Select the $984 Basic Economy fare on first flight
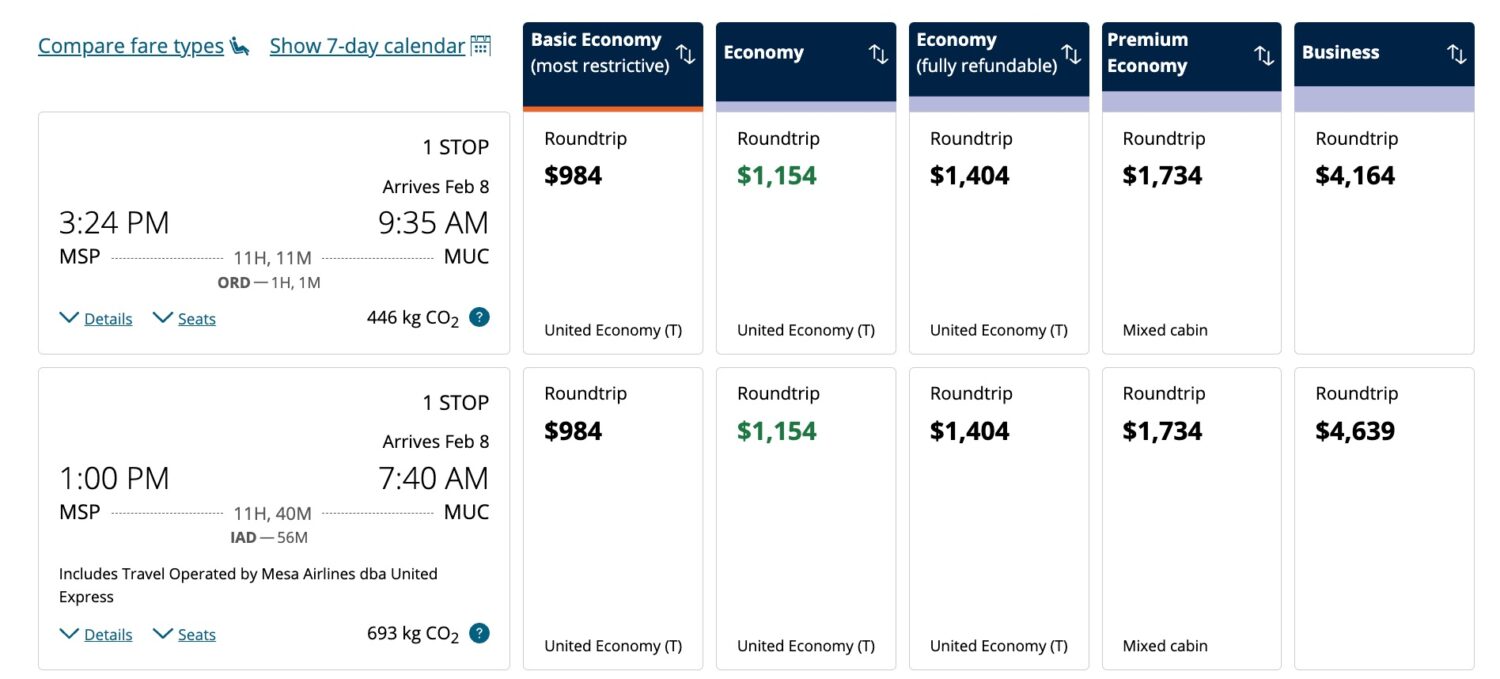Image resolution: width=1500 pixels, height=679 pixels. tap(612, 230)
